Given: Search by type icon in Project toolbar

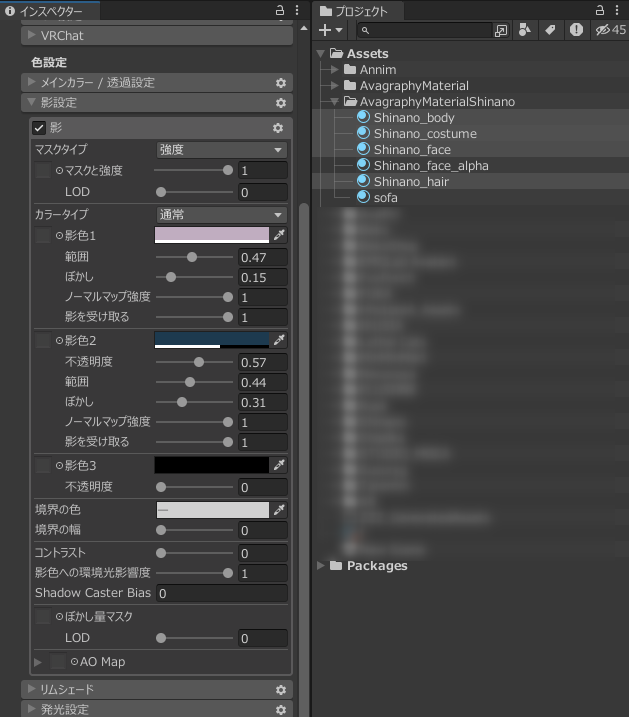Looking at the screenshot, I should pyautogui.click(x=525, y=30).
